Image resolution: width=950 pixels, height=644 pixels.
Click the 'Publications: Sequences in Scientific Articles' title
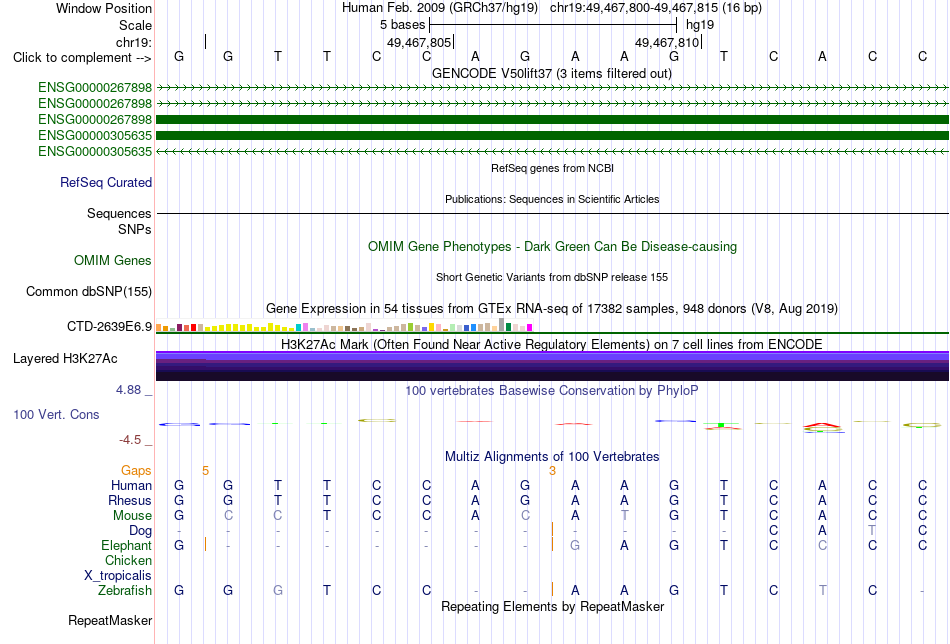click(x=552, y=199)
